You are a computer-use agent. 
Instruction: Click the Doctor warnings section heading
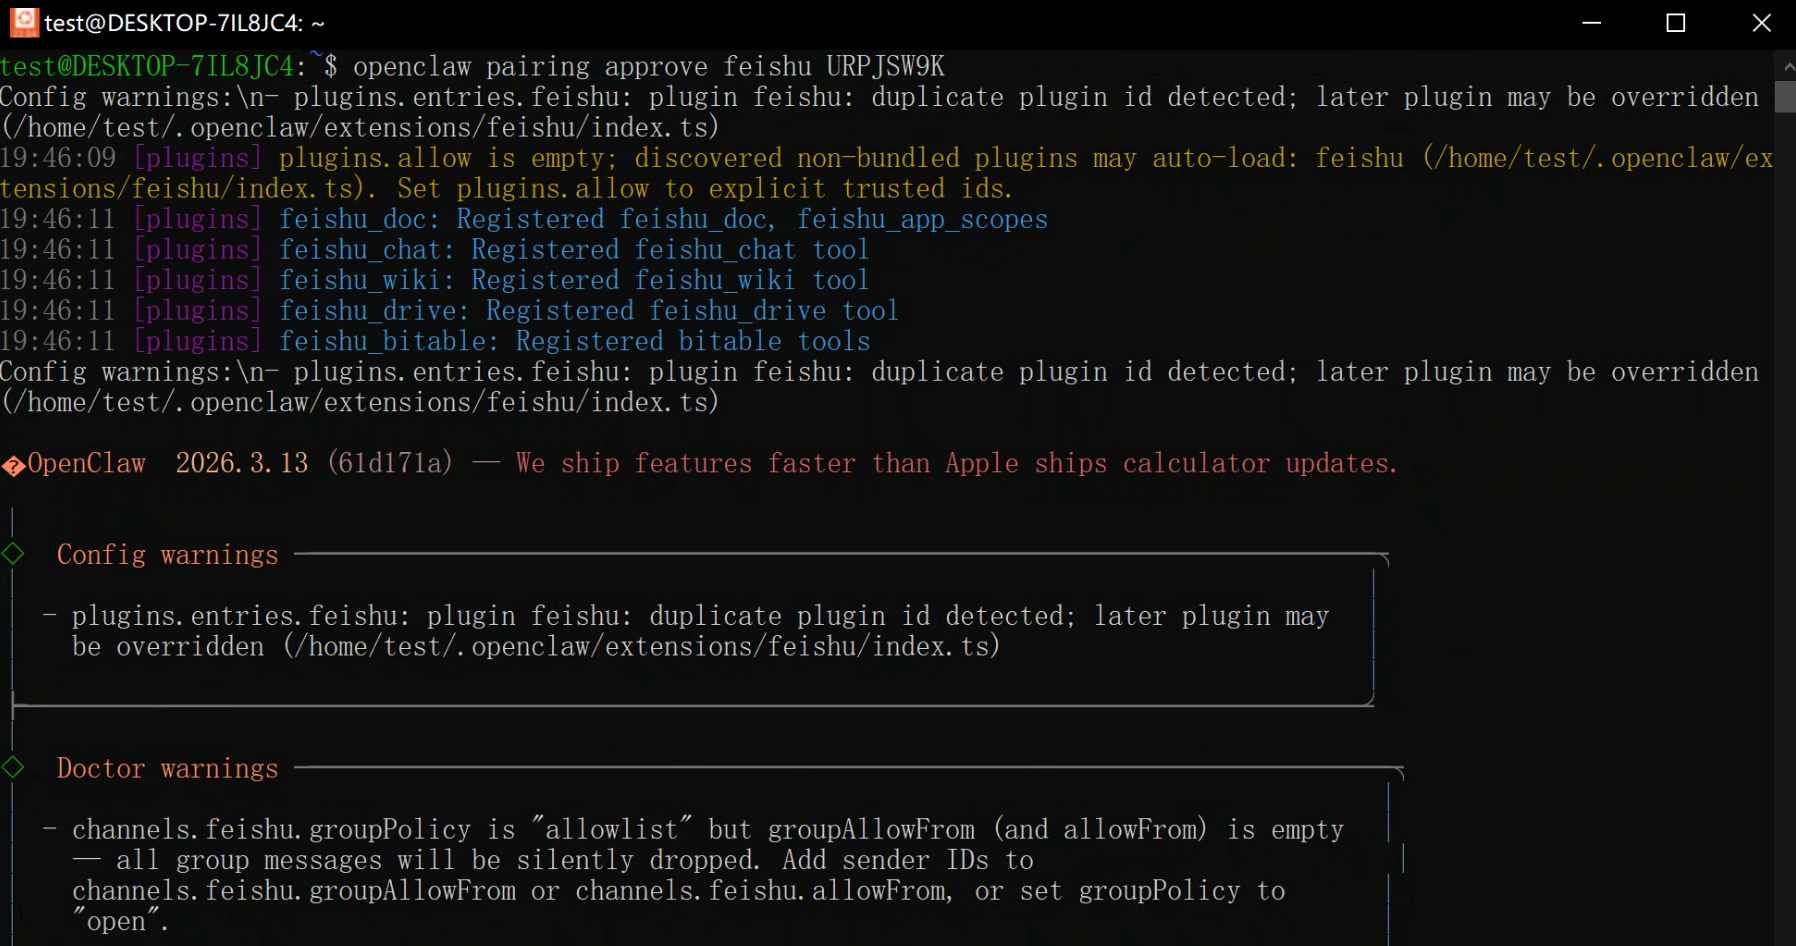[x=167, y=769]
